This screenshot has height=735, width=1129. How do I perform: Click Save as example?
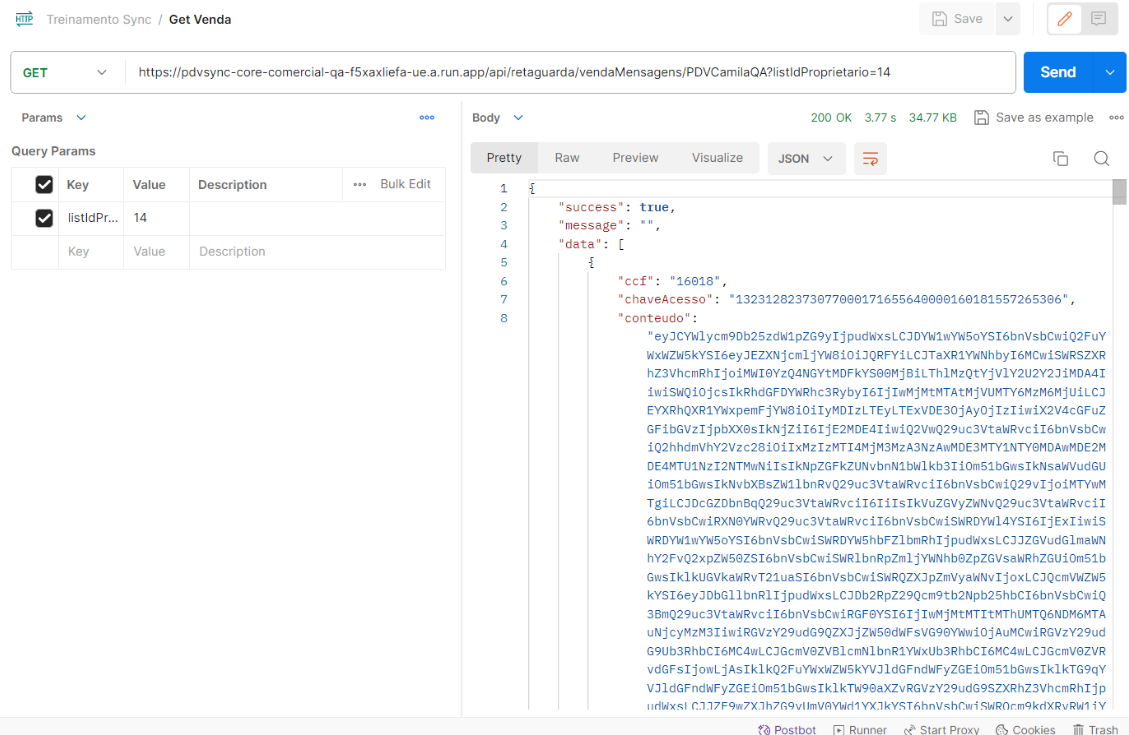pos(1034,117)
